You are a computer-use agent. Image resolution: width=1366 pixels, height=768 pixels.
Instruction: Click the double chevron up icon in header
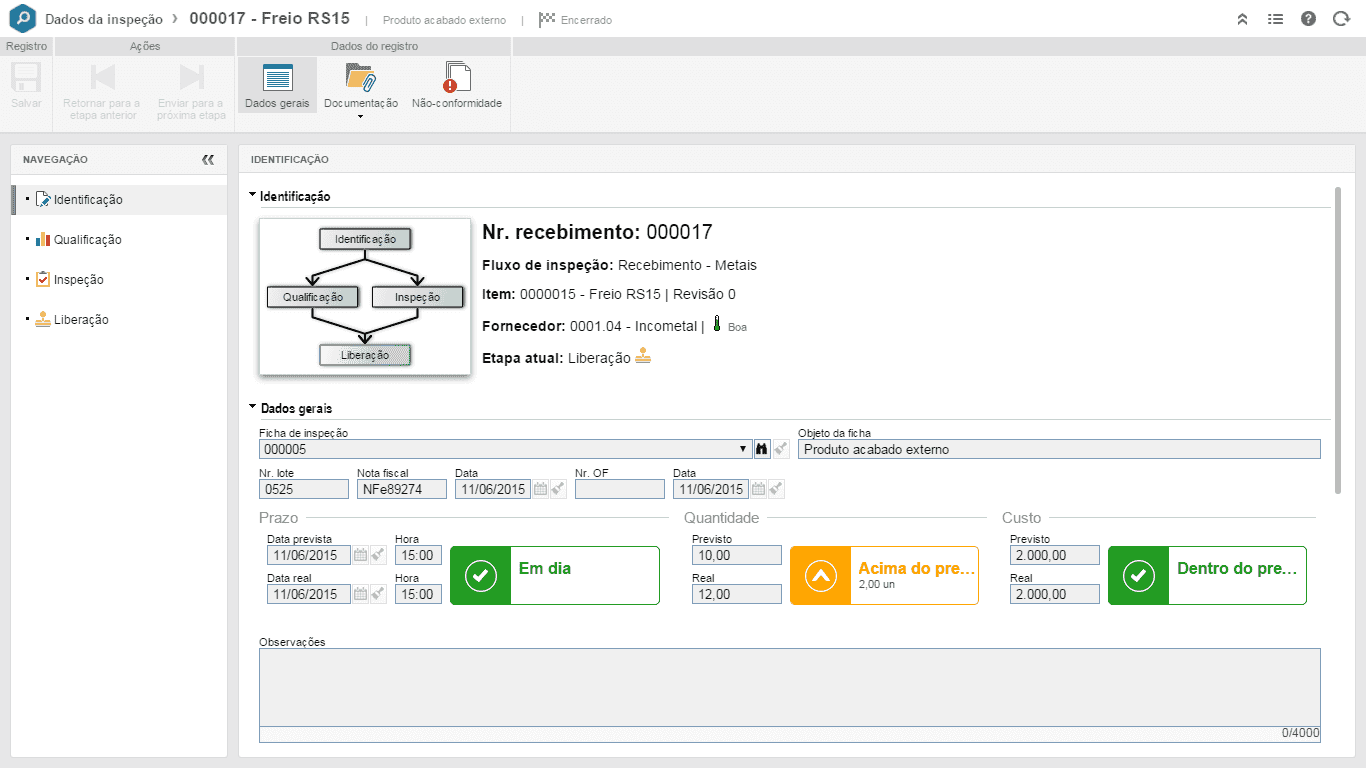coord(1242,19)
